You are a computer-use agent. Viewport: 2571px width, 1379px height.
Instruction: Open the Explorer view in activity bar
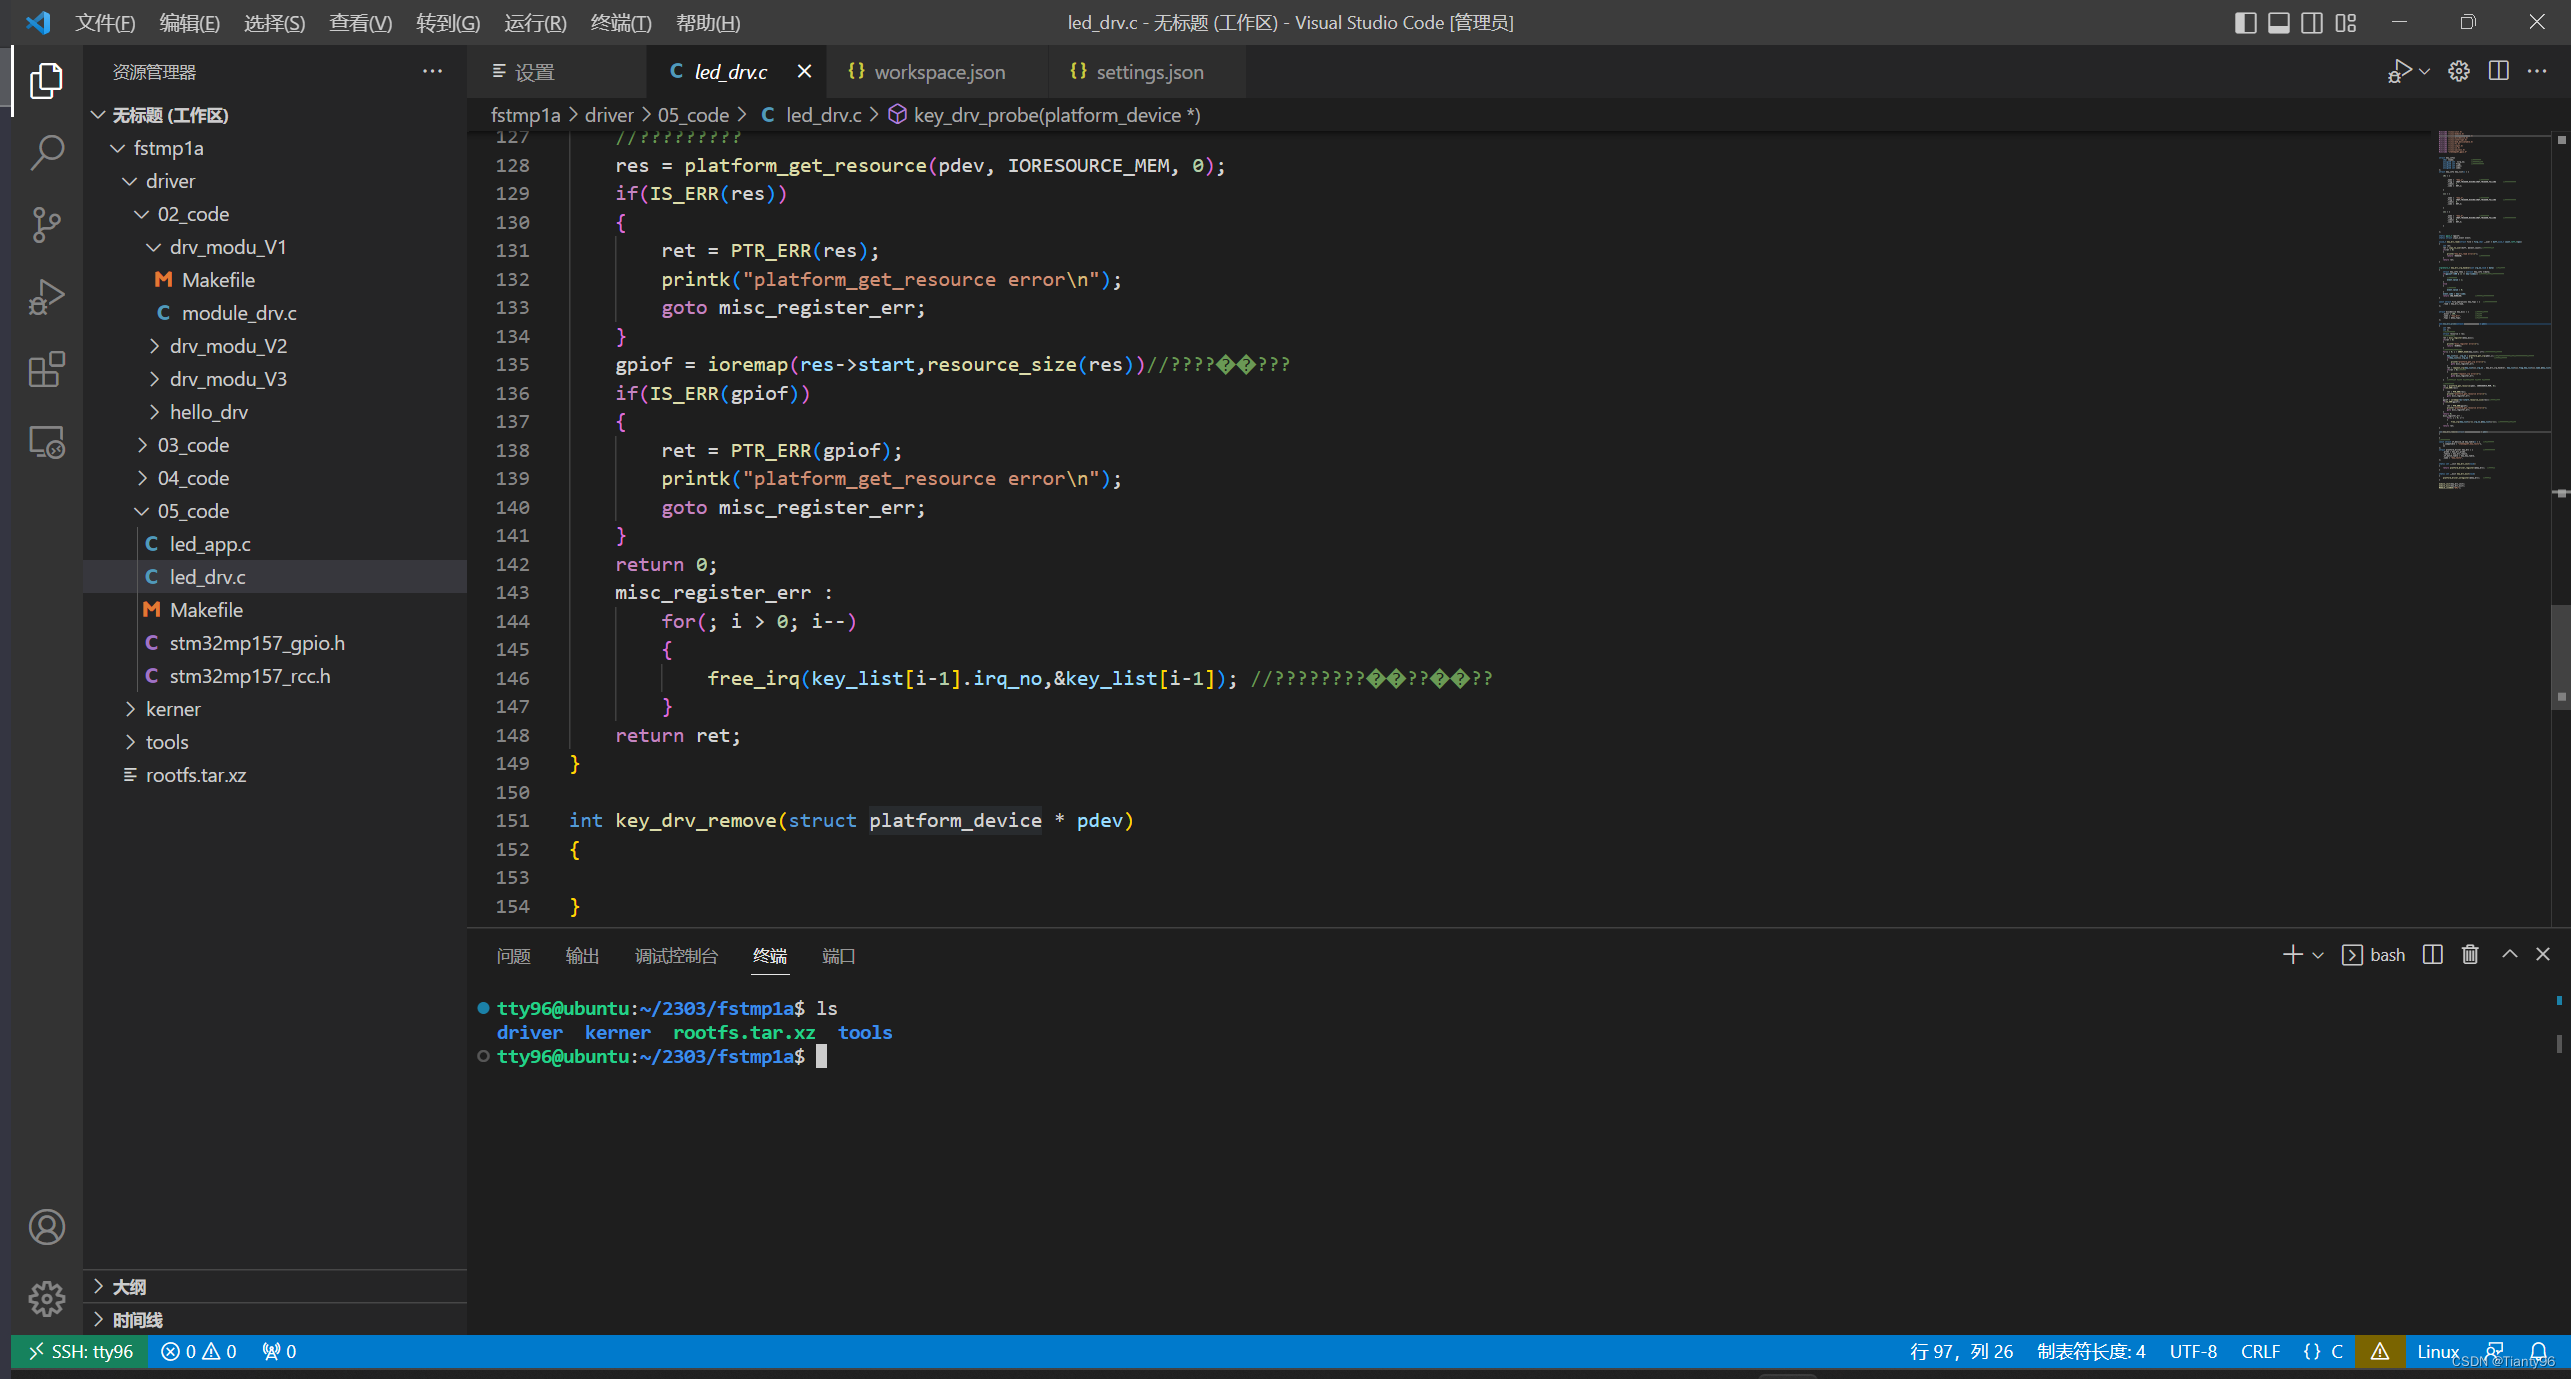46,80
